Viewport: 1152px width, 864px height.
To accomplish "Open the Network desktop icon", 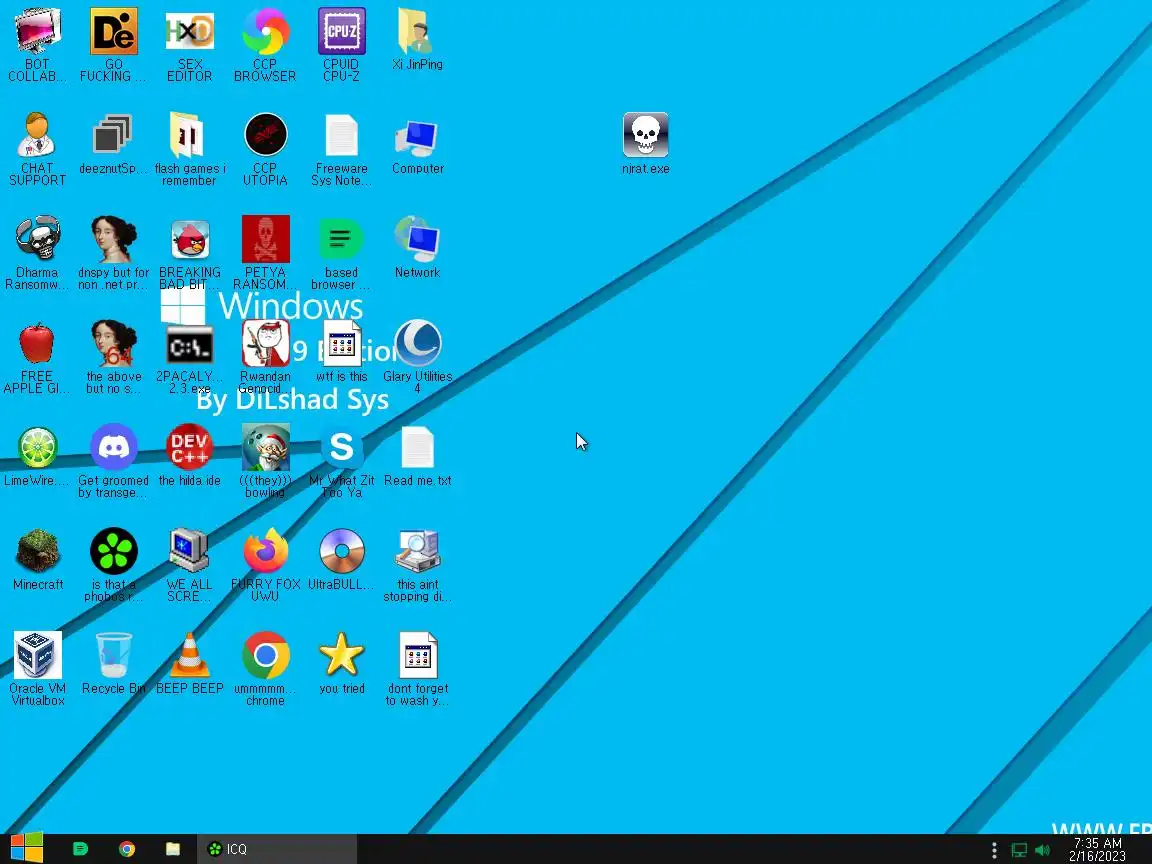I will [x=417, y=239].
